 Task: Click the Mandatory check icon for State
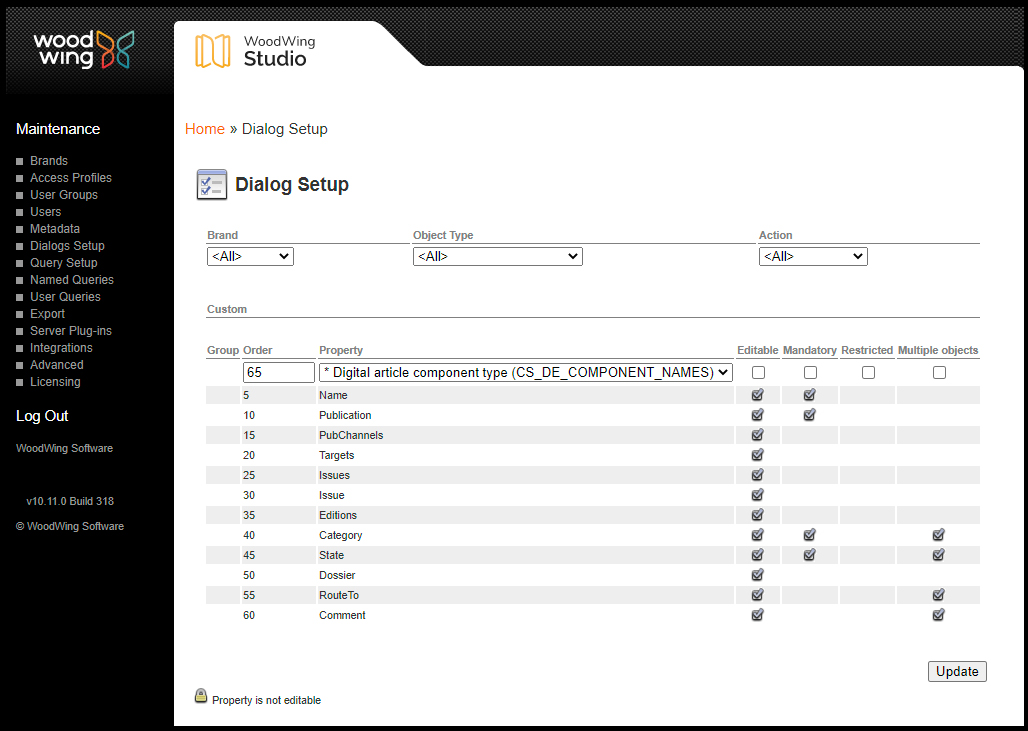810,555
